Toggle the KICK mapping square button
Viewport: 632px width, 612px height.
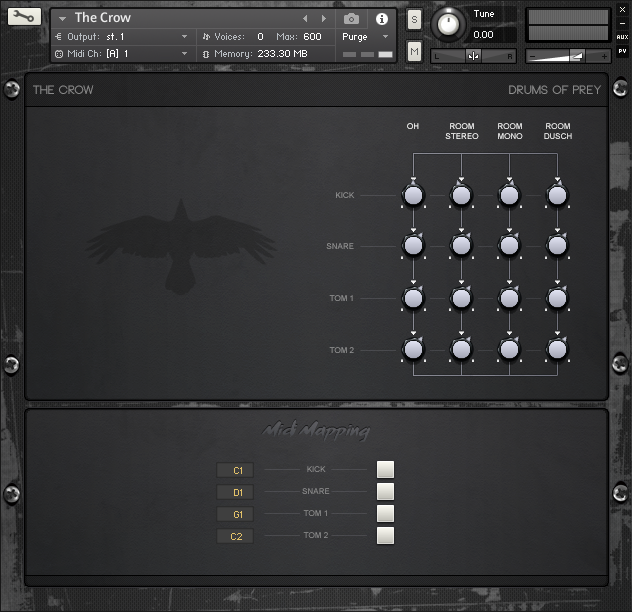coord(385,469)
